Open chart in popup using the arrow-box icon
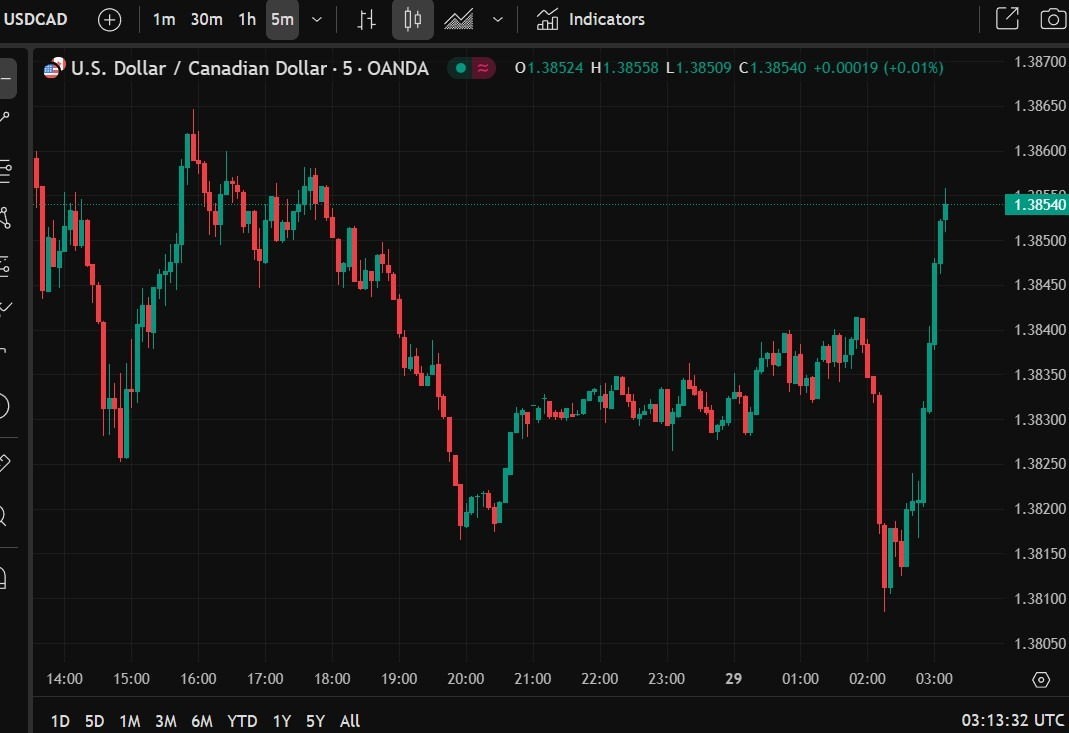This screenshot has height=733, width=1069. click(x=1007, y=18)
